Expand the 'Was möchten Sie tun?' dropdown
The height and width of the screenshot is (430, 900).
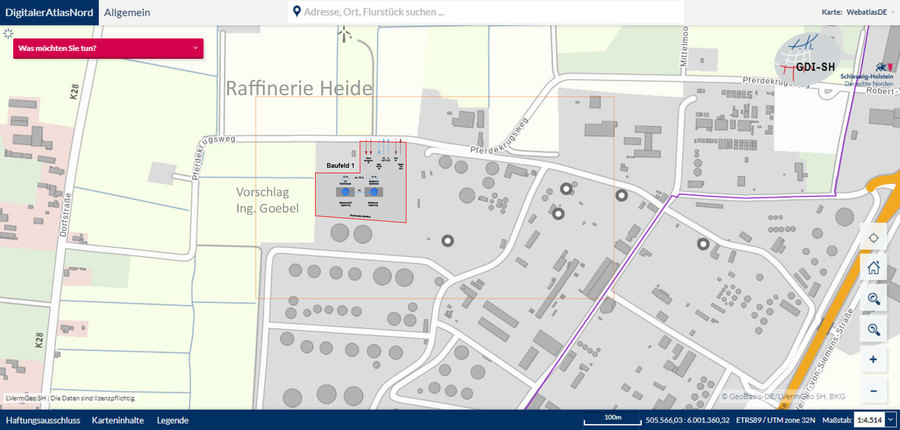[x=108, y=48]
